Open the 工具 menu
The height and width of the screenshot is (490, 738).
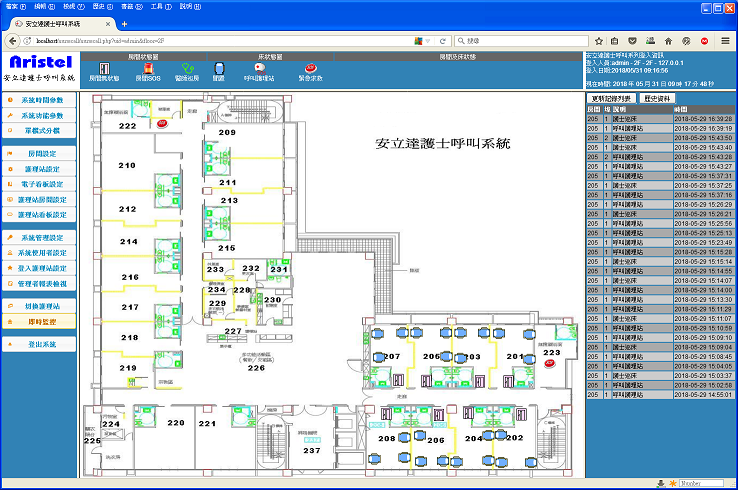[161, 7]
